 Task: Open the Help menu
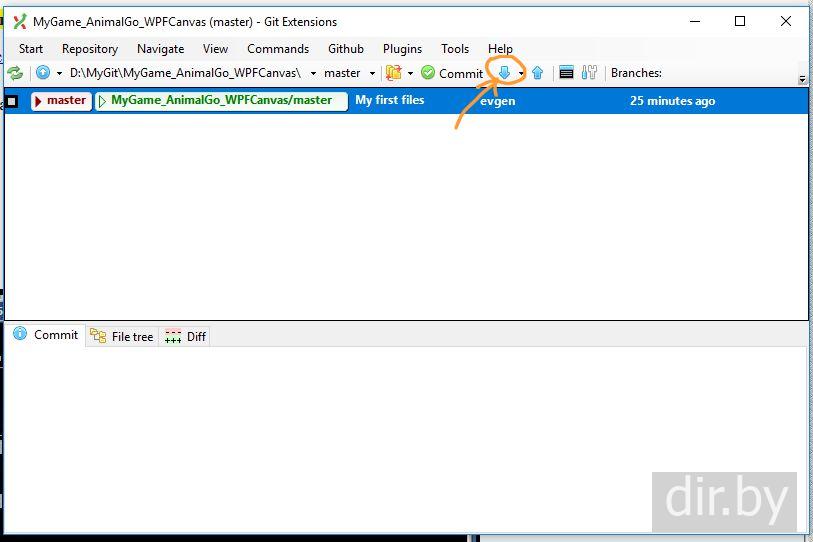[500, 49]
